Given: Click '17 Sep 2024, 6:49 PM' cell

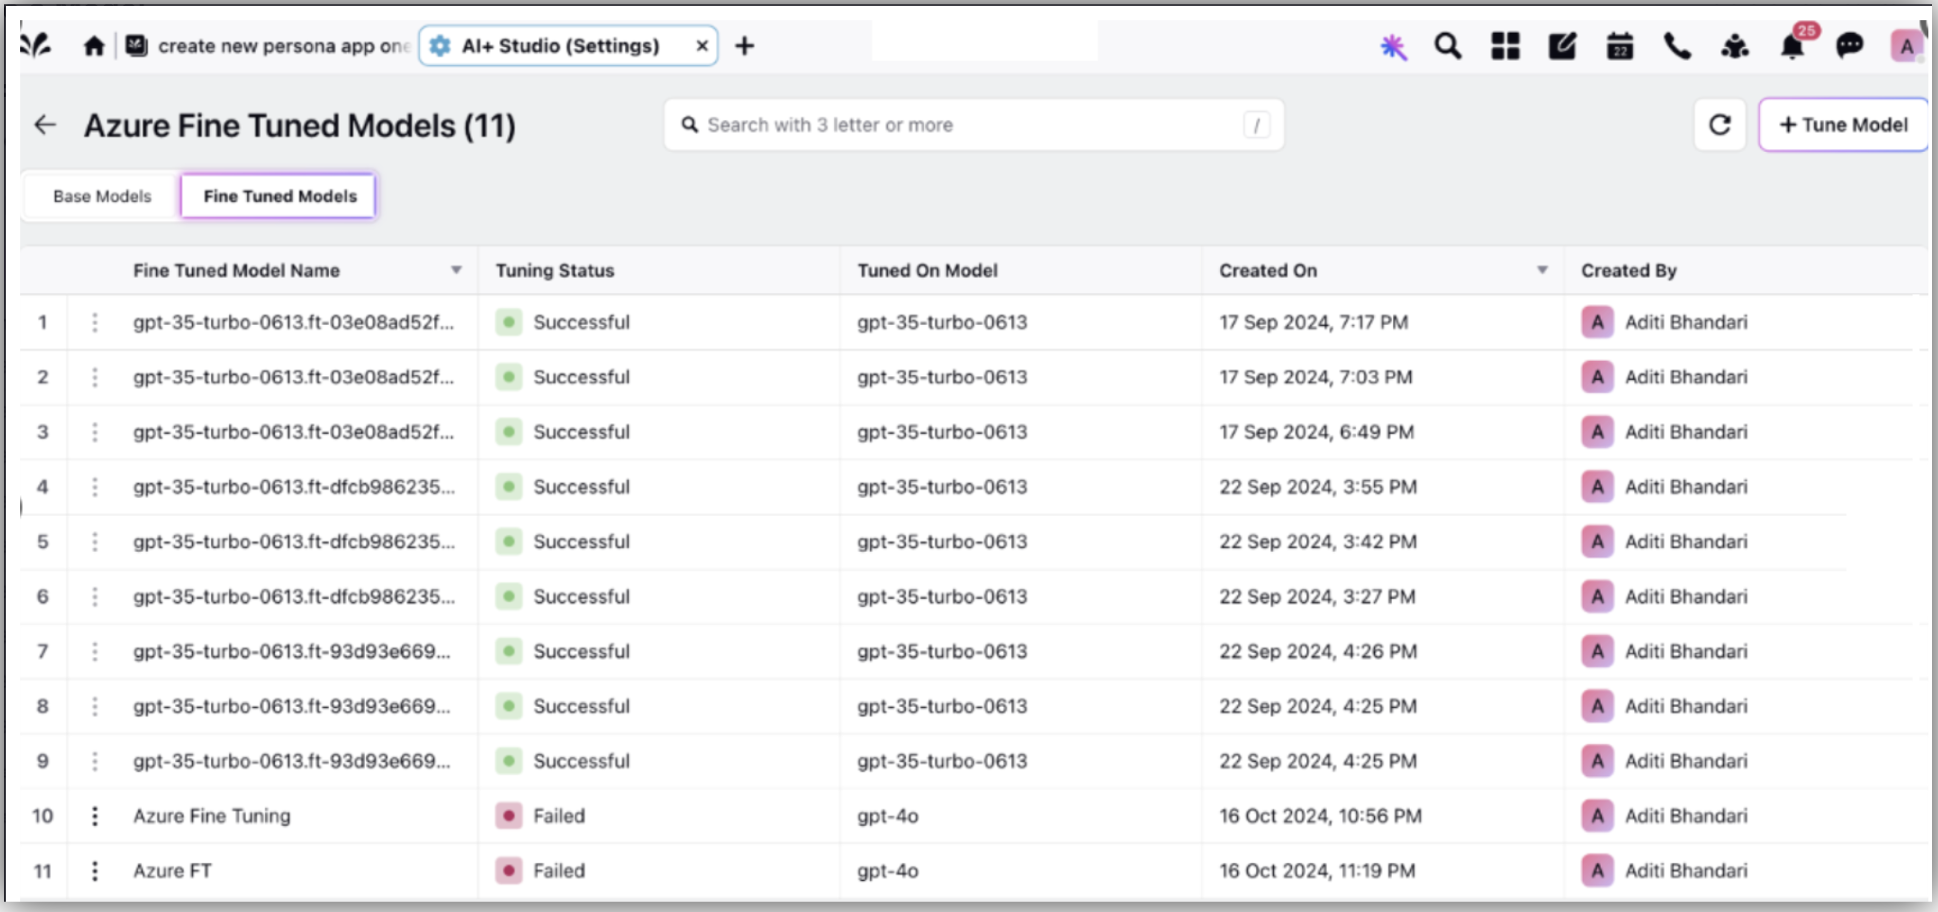Looking at the screenshot, I should pos(1317,432).
